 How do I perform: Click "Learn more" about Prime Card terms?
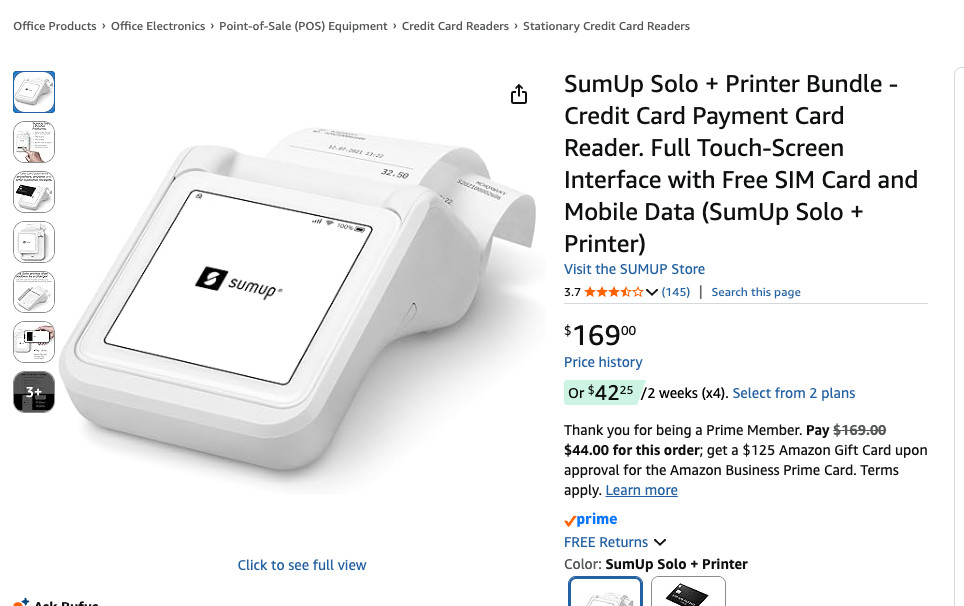pyautogui.click(x=641, y=490)
